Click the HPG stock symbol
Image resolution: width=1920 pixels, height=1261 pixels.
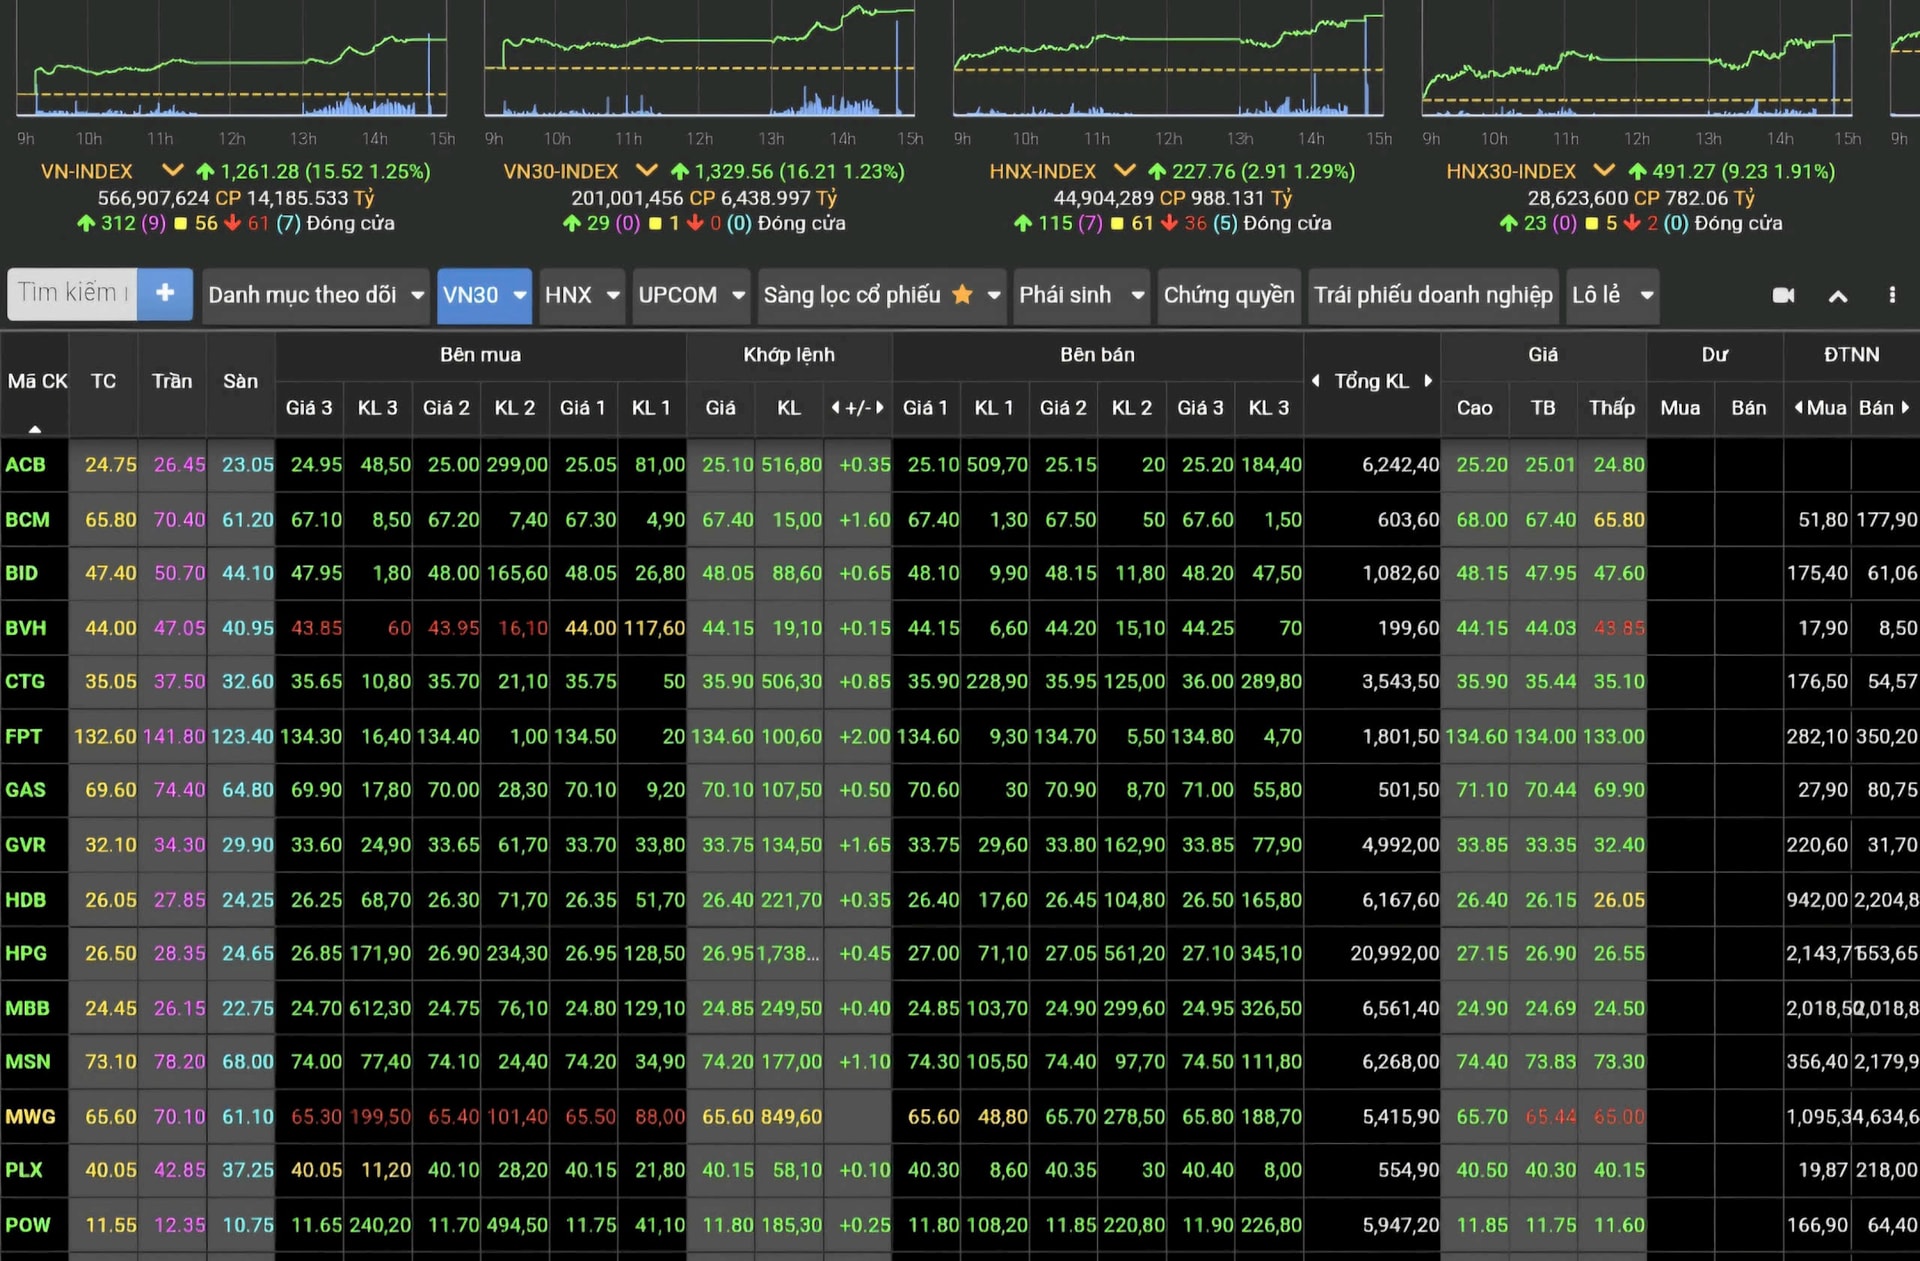[x=26, y=953]
